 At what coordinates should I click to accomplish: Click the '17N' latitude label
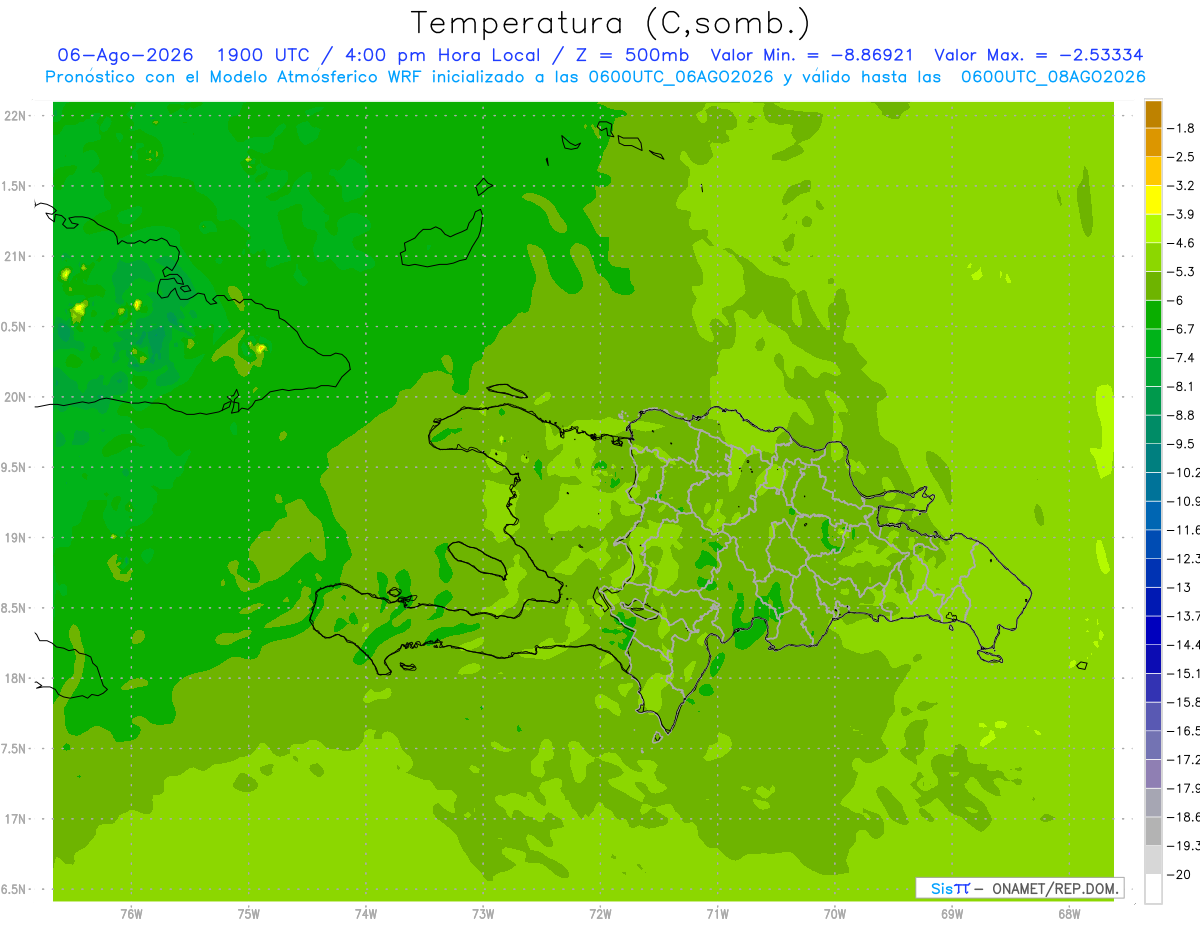pos(15,819)
